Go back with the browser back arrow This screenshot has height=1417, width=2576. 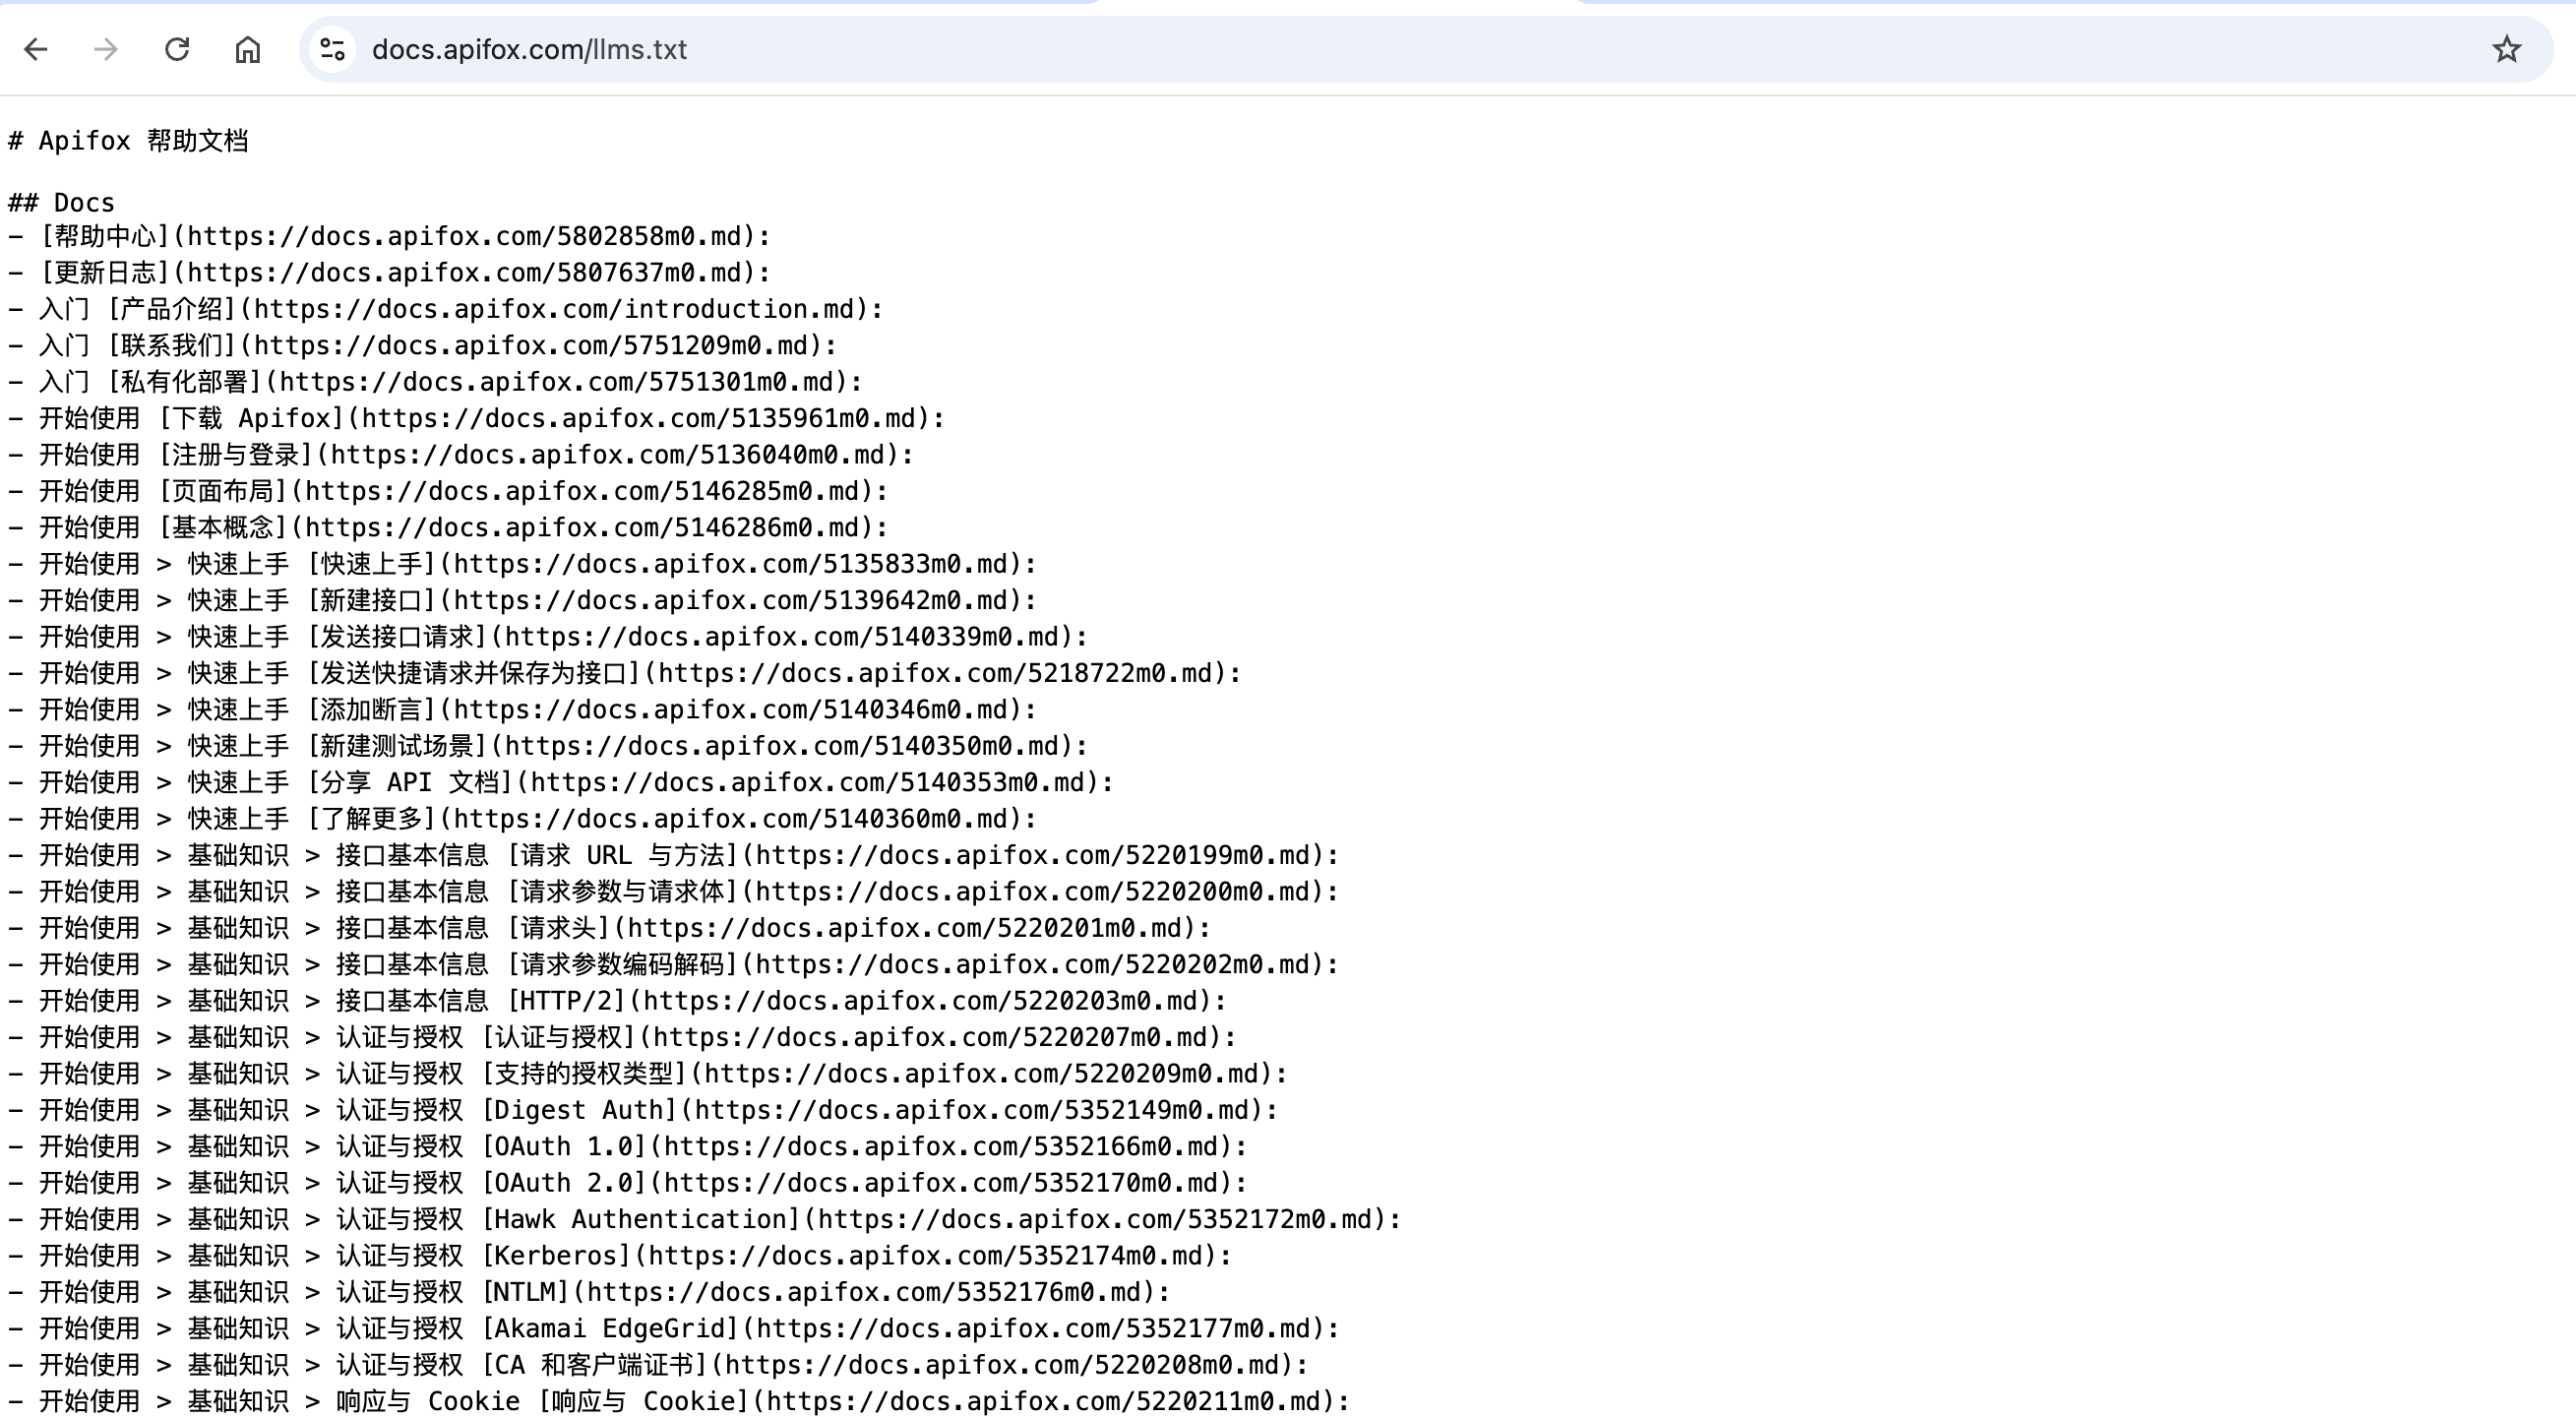point(36,49)
